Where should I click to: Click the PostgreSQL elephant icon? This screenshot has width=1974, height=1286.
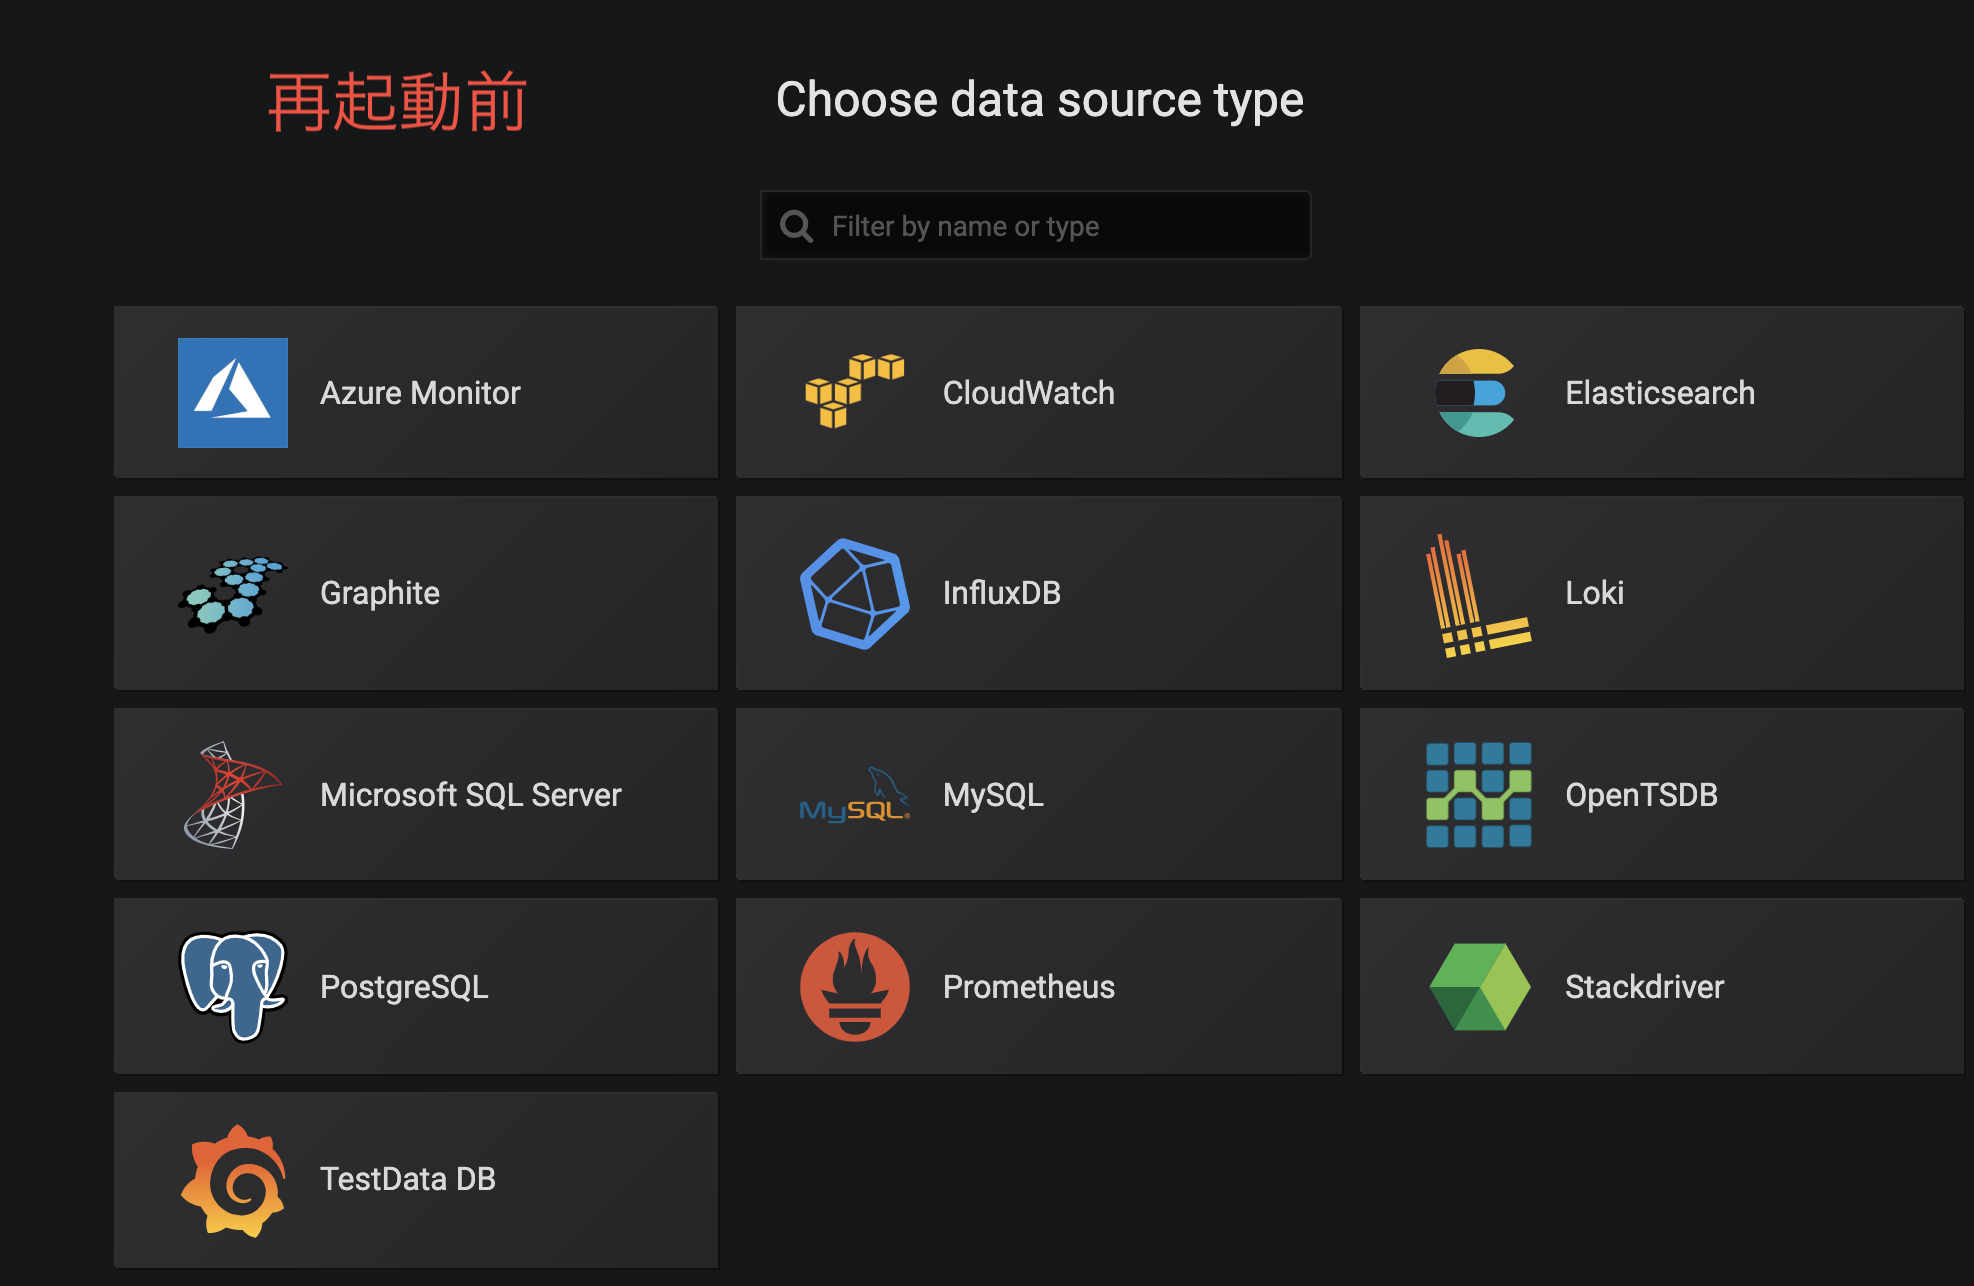point(233,987)
